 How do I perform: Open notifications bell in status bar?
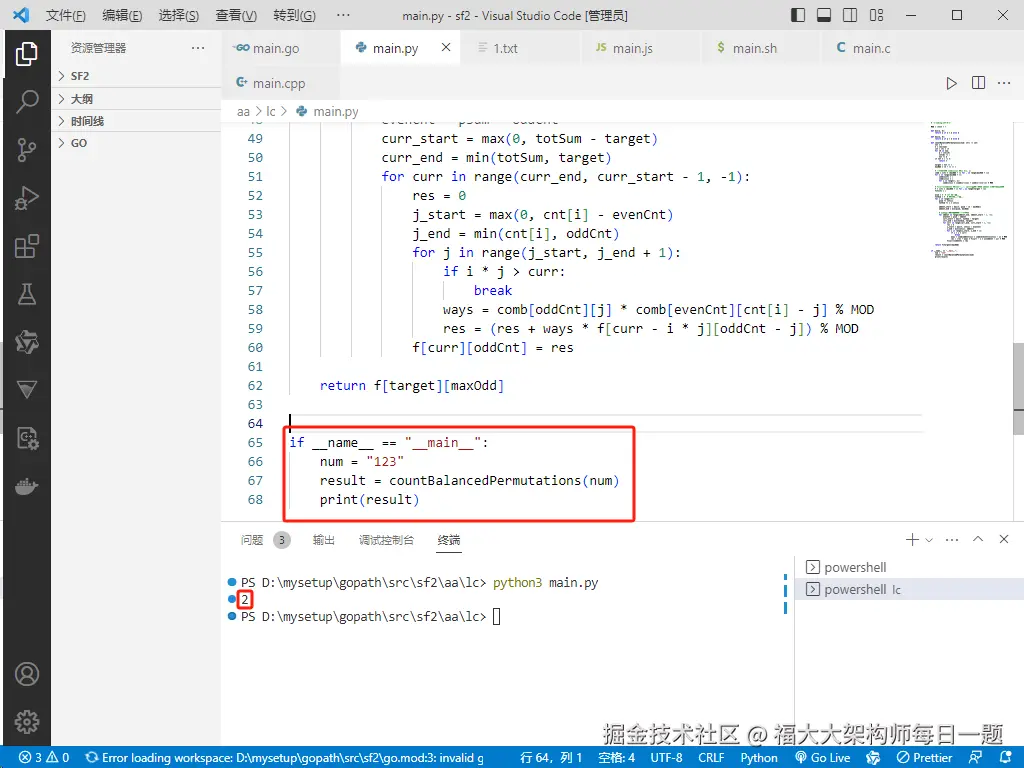[1006, 758]
